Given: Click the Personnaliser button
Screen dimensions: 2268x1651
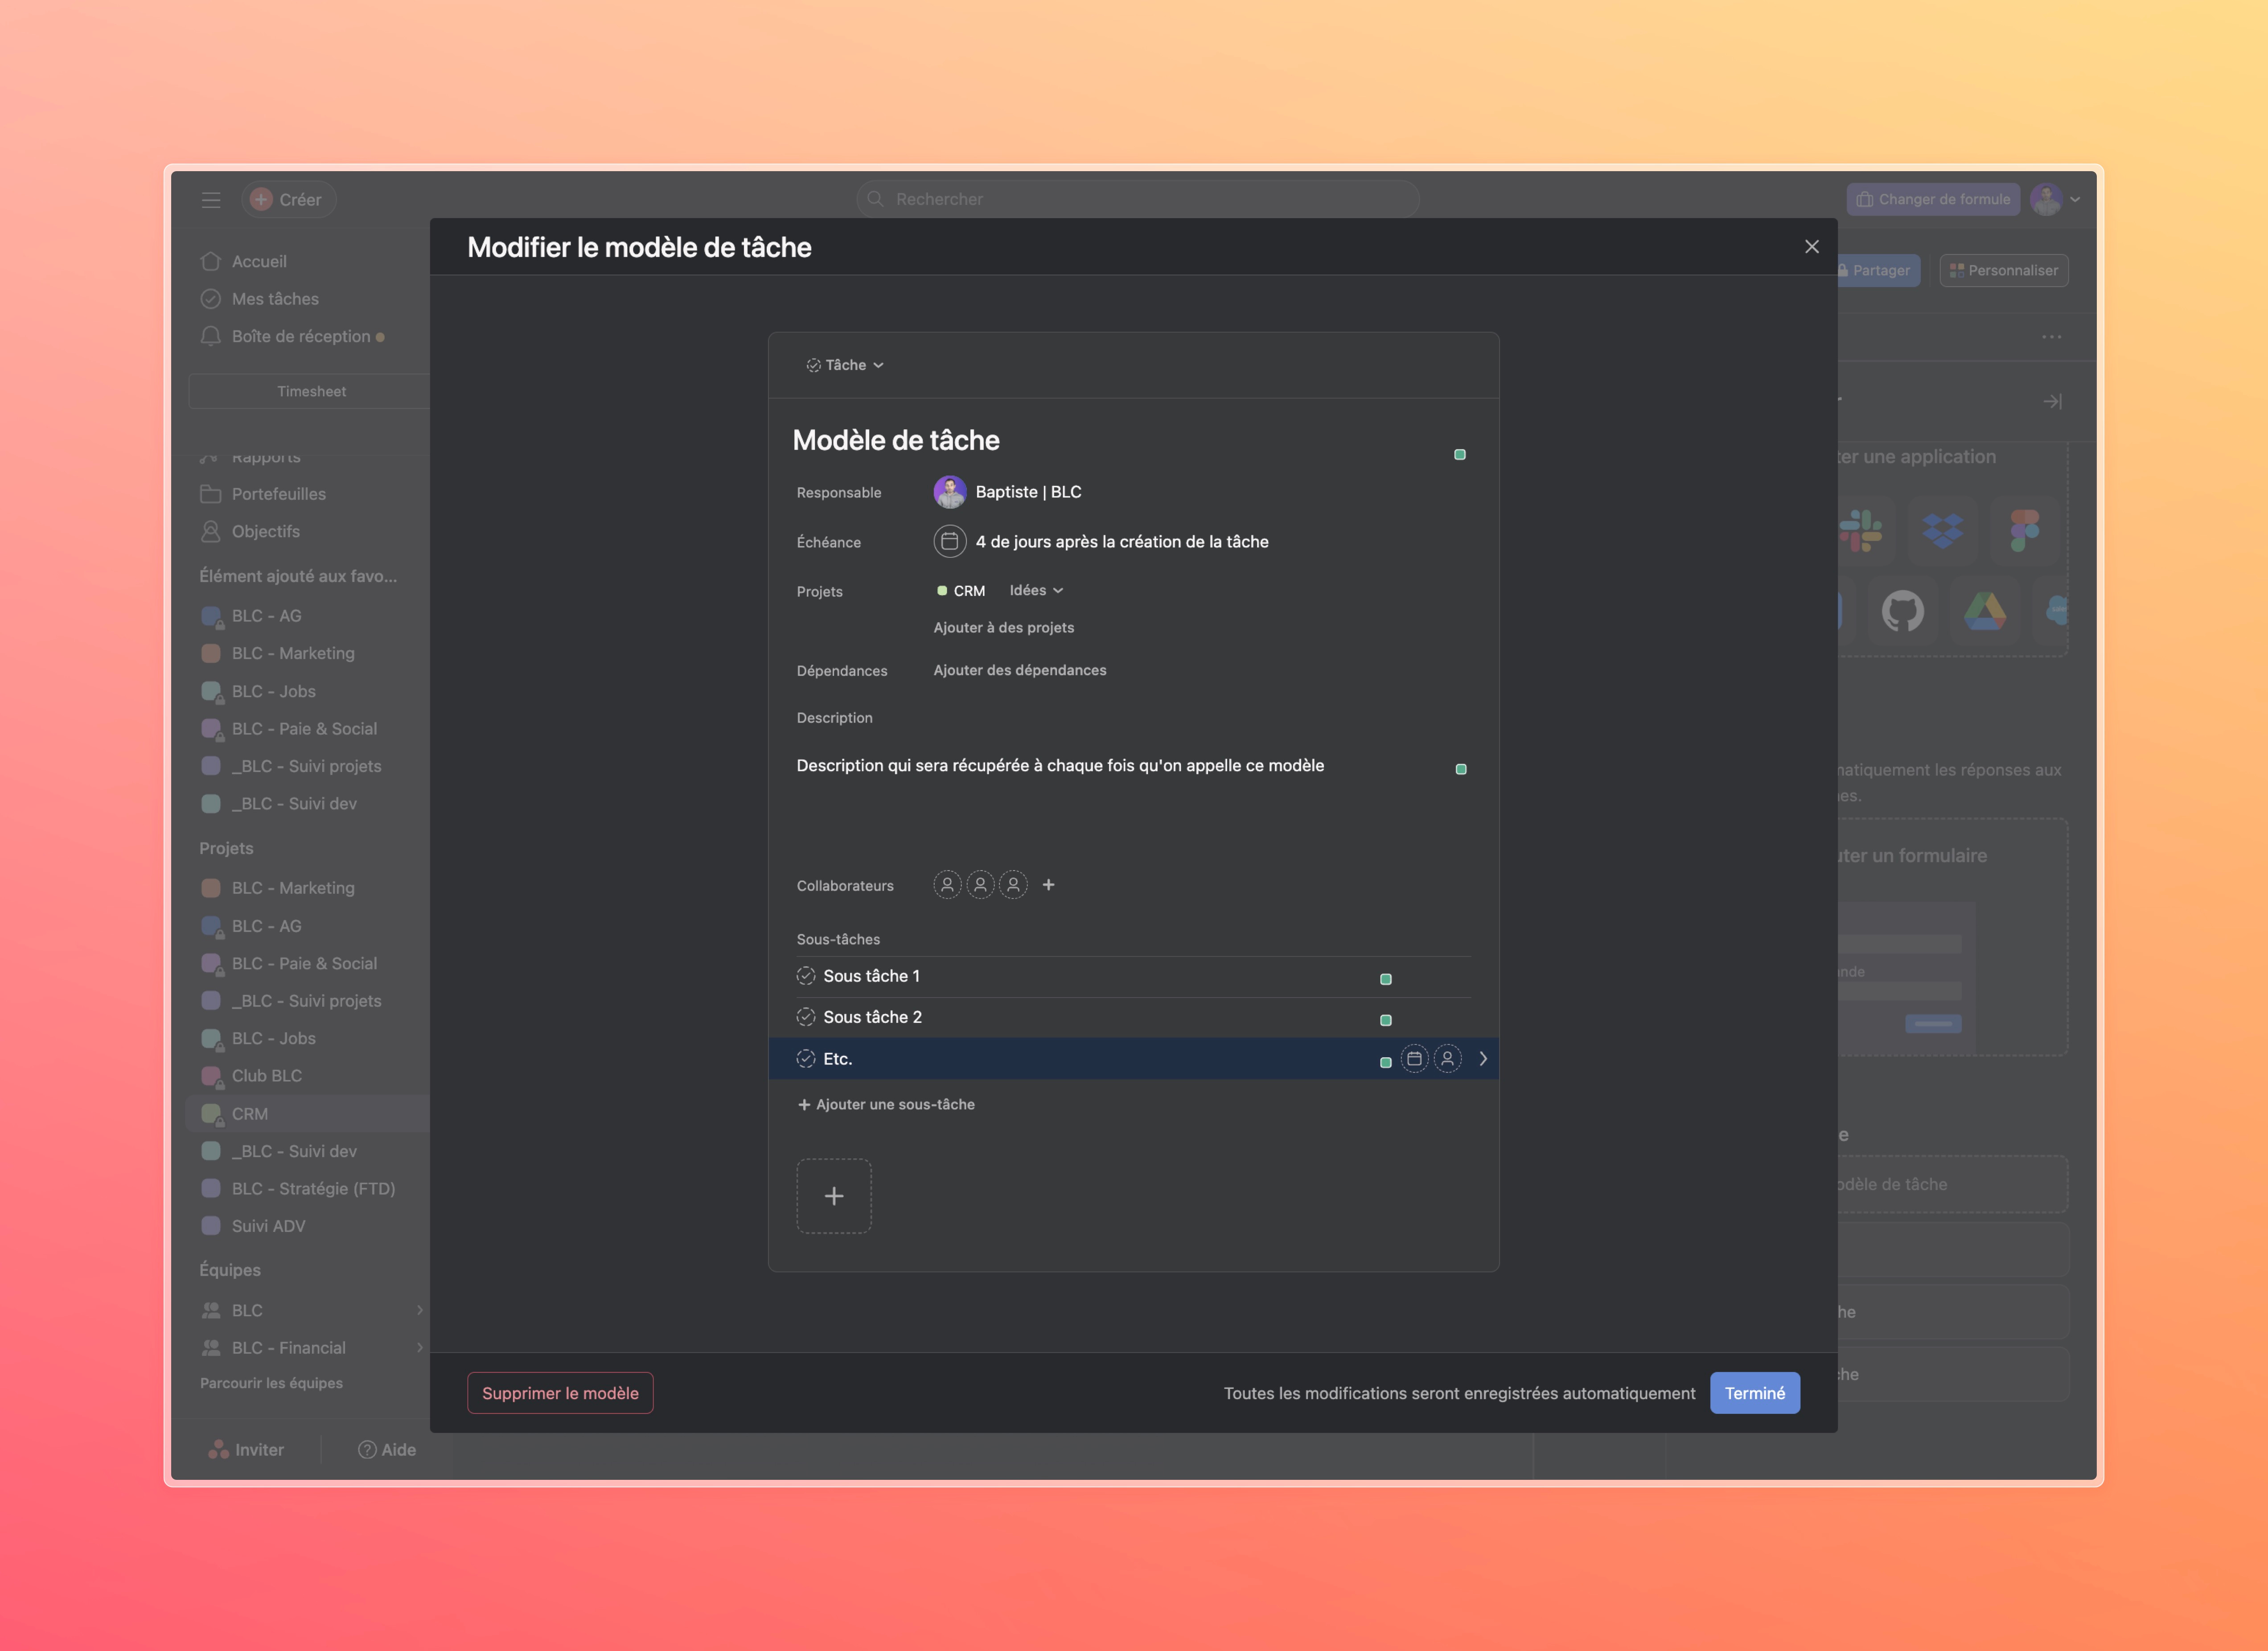Looking at the screenshot, I should point(2004,270).
